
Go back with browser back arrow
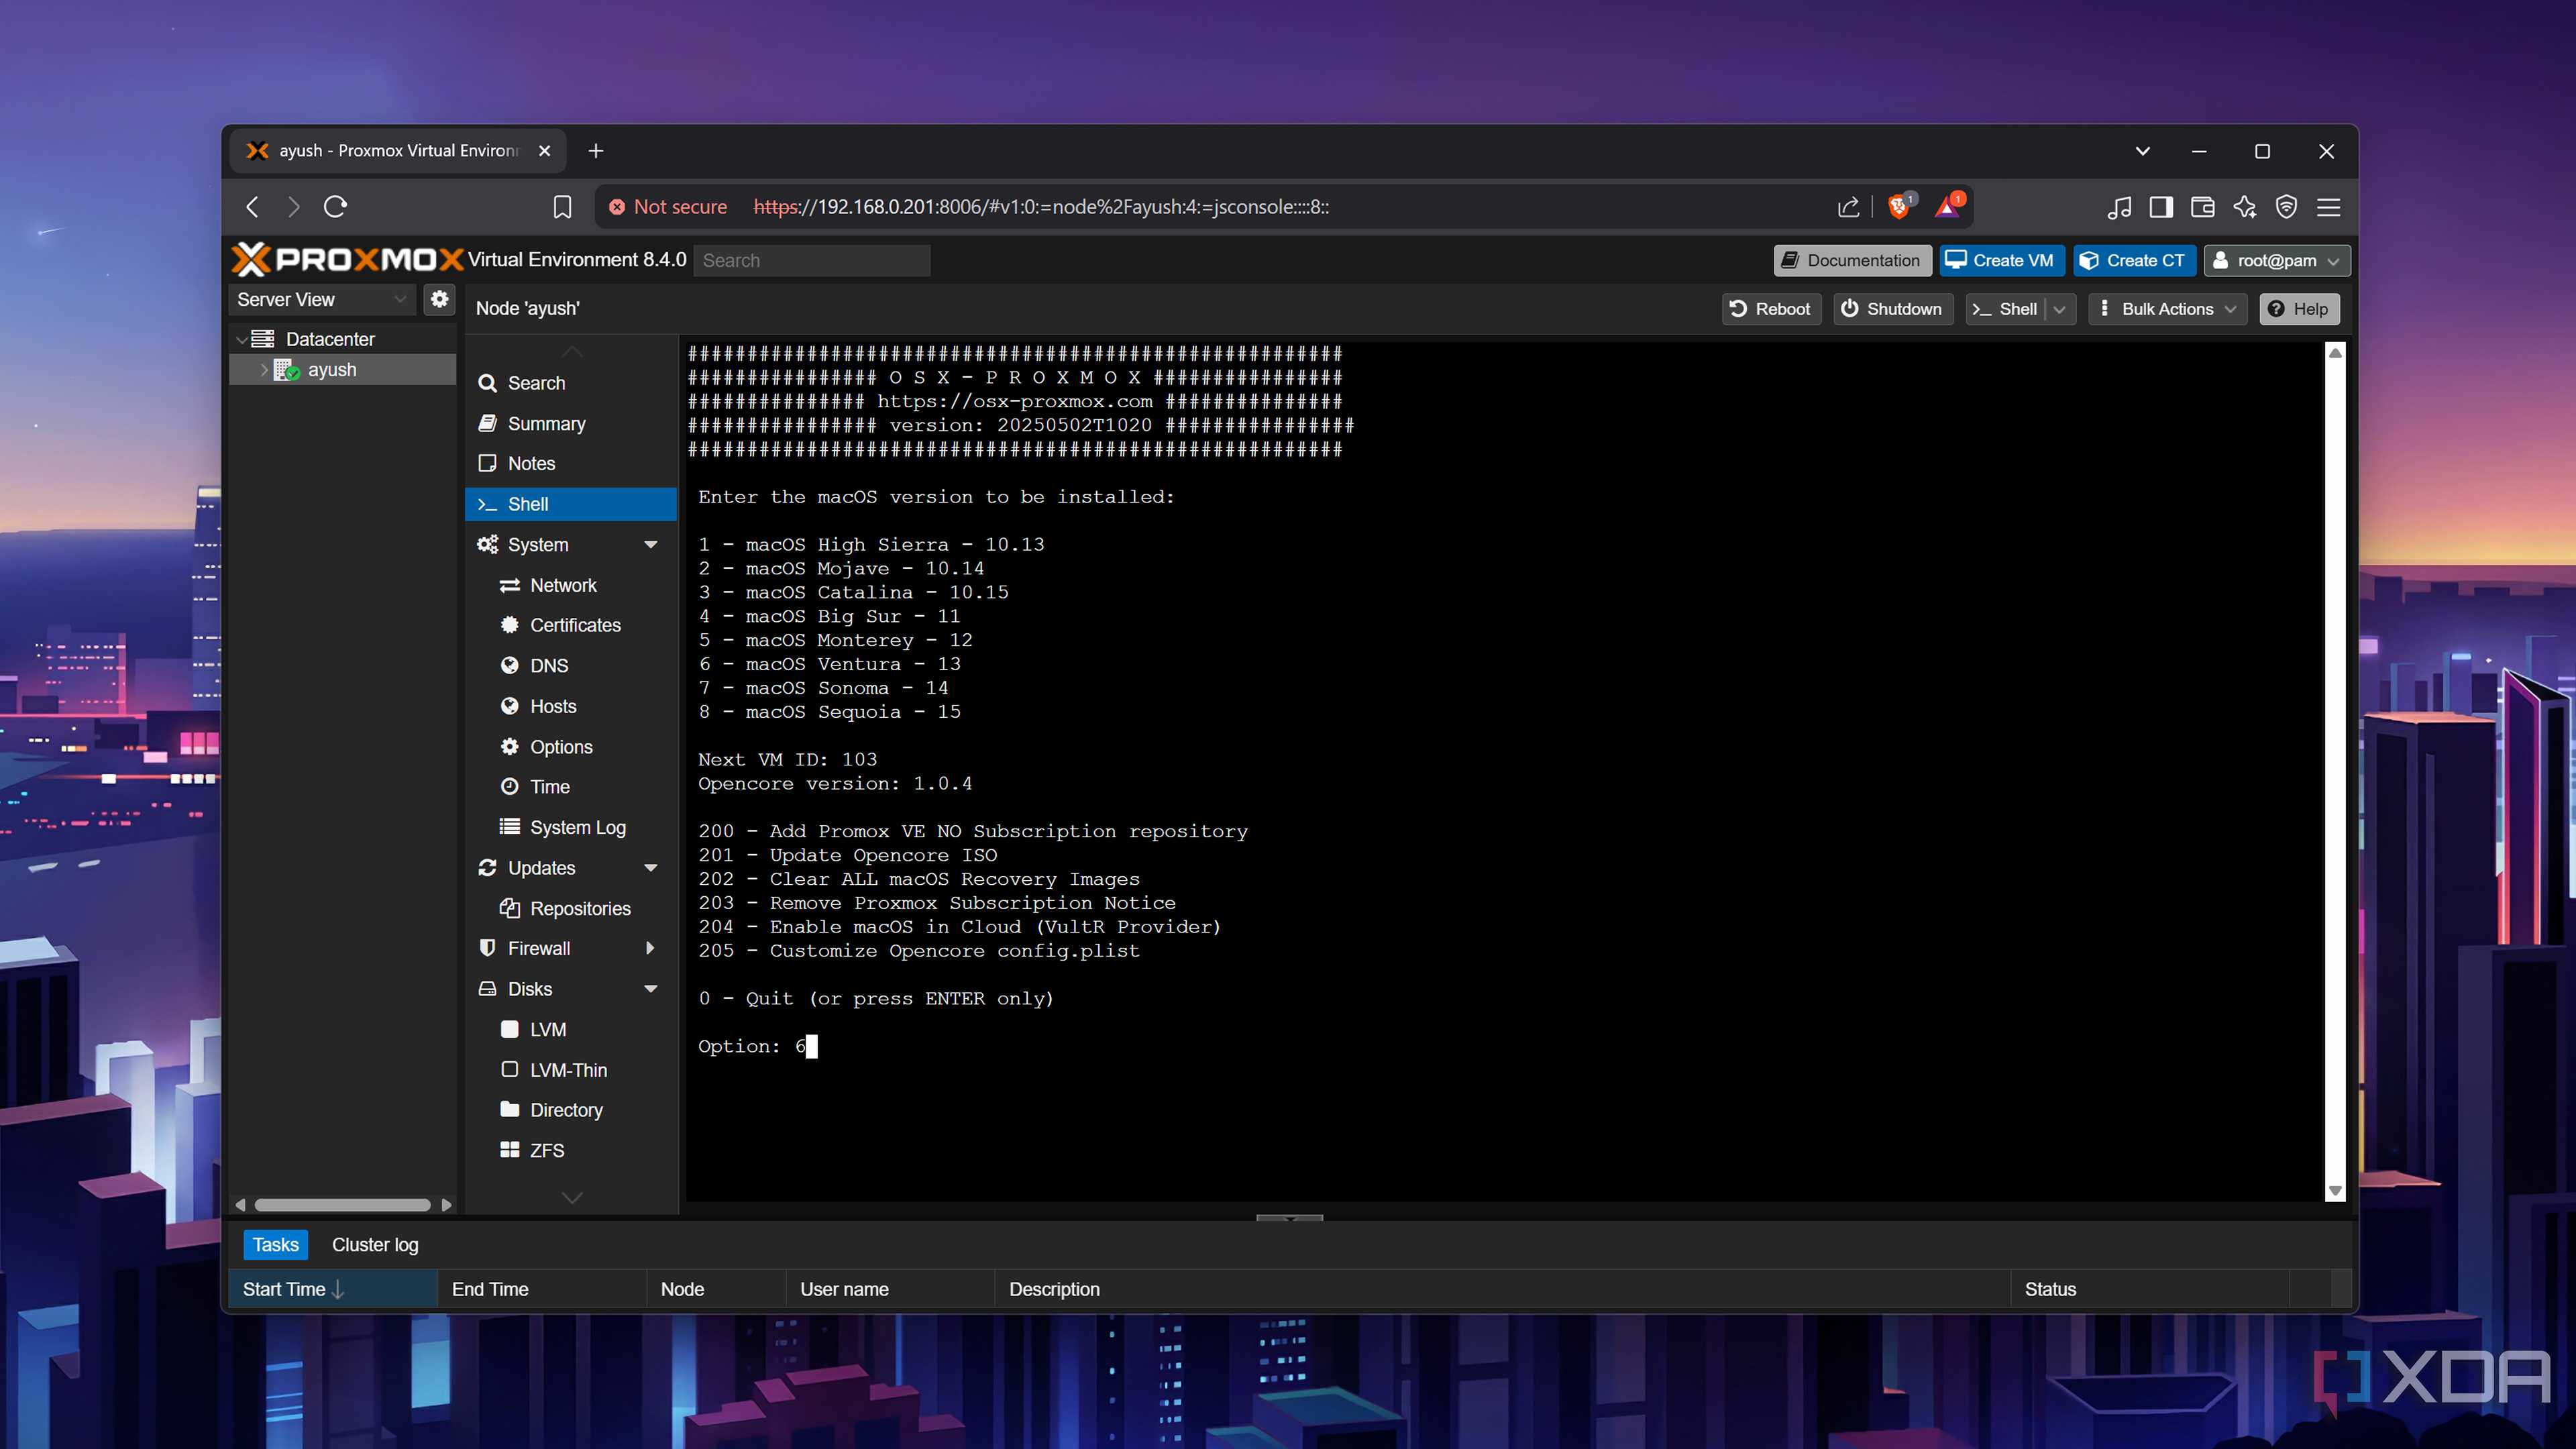coord(252,207)
